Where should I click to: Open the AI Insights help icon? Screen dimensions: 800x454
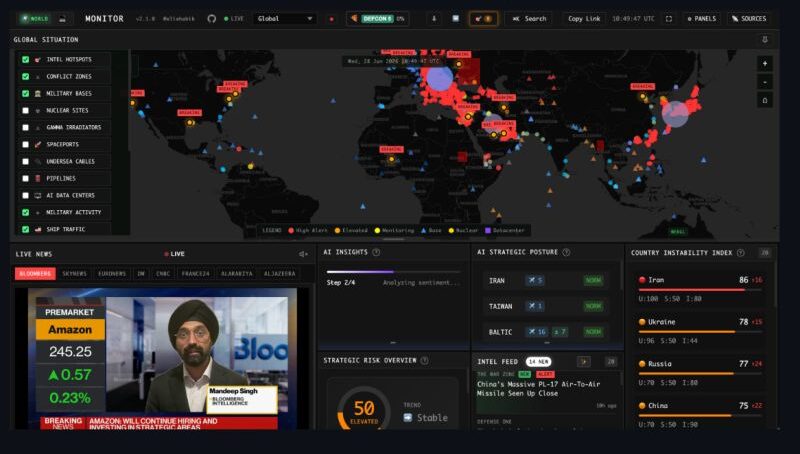tap(376, 253)
